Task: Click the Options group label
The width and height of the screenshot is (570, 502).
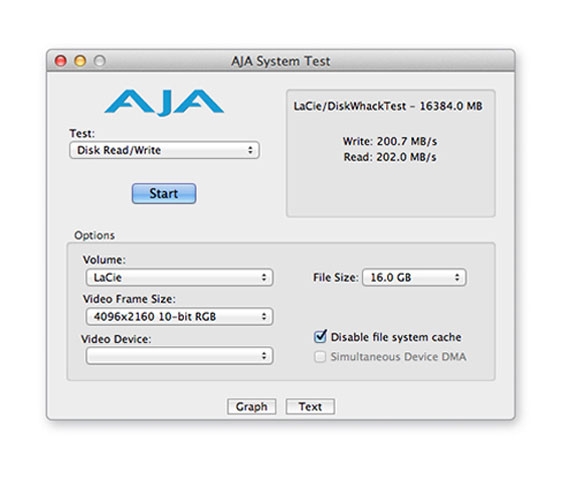Action: [95, 236]
